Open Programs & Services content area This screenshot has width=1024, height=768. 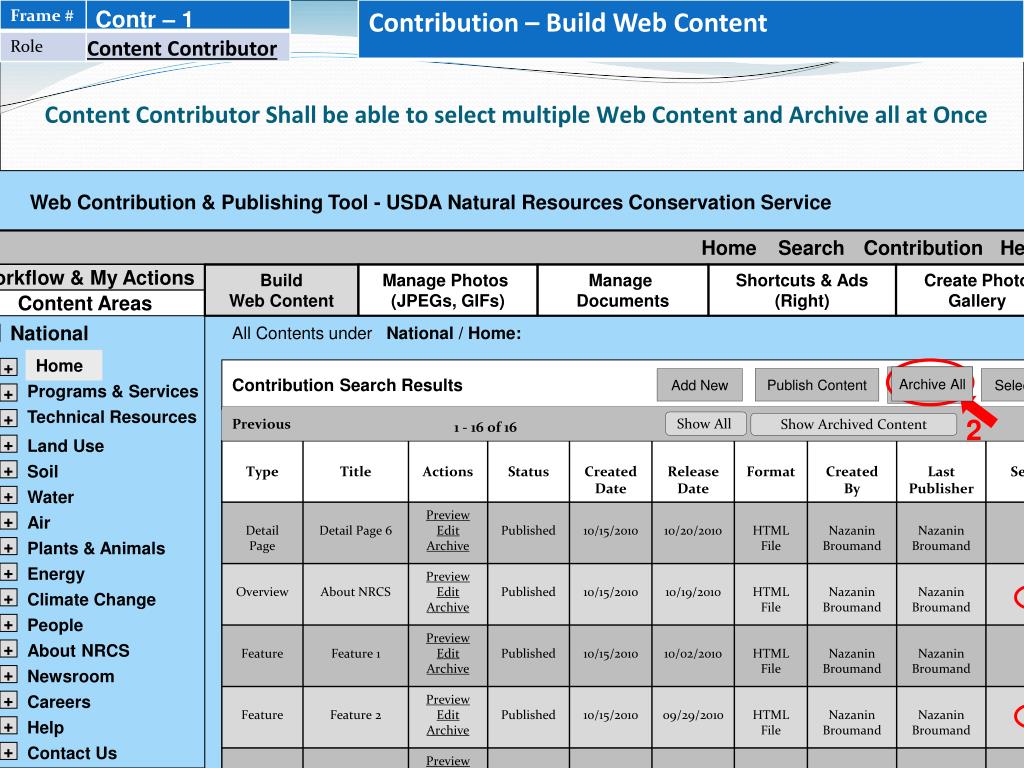(112, 391)
